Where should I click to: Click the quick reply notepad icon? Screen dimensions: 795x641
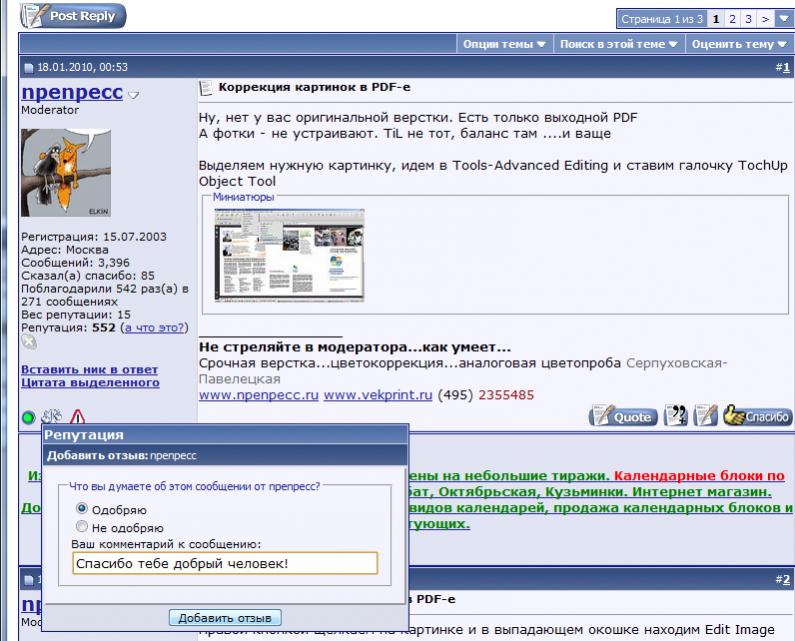(x=706, y=417)
